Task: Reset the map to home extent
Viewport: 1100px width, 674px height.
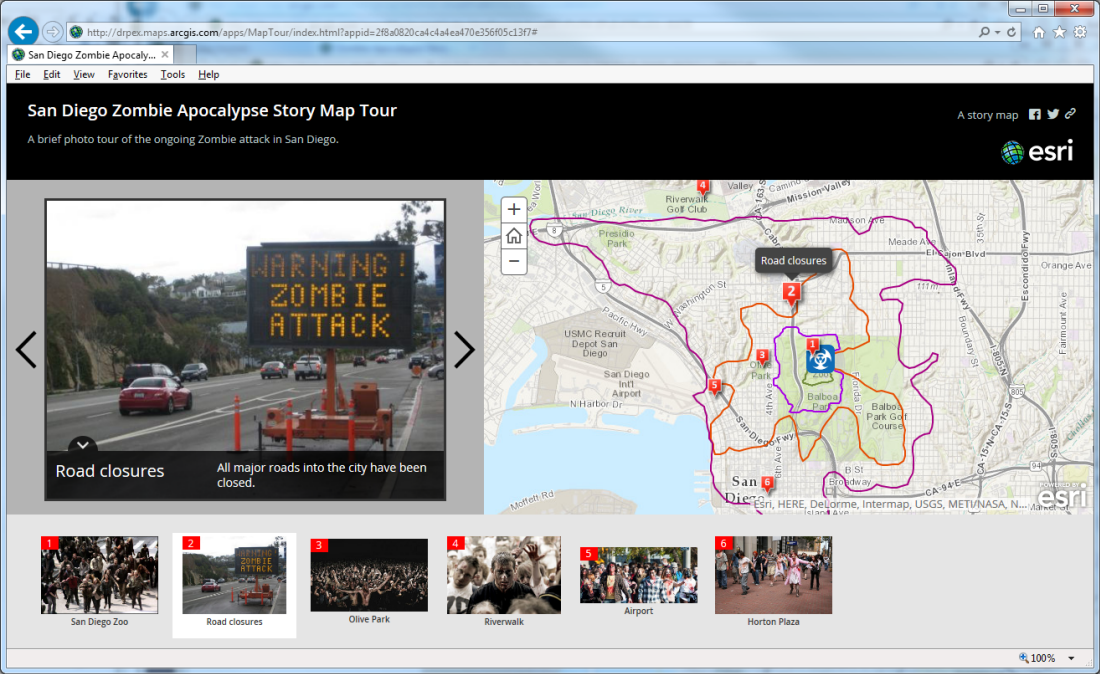Action: 514,236
